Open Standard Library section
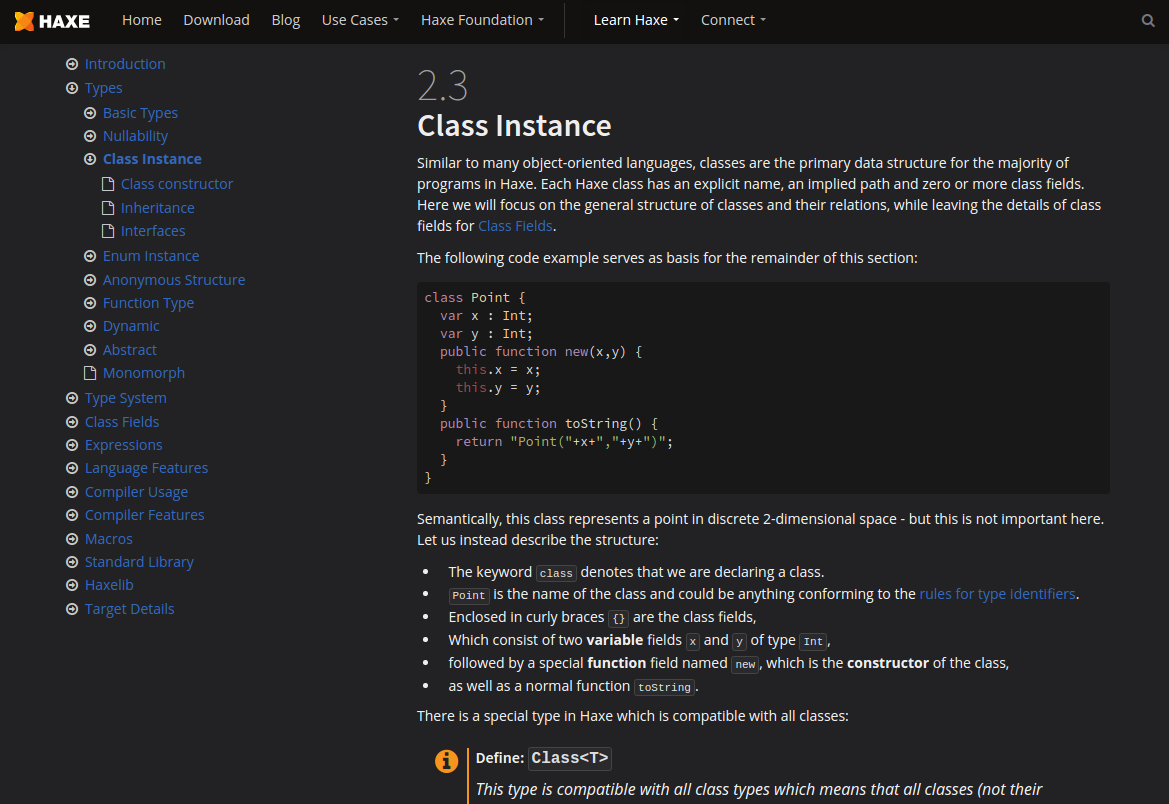 coord(139,562)
